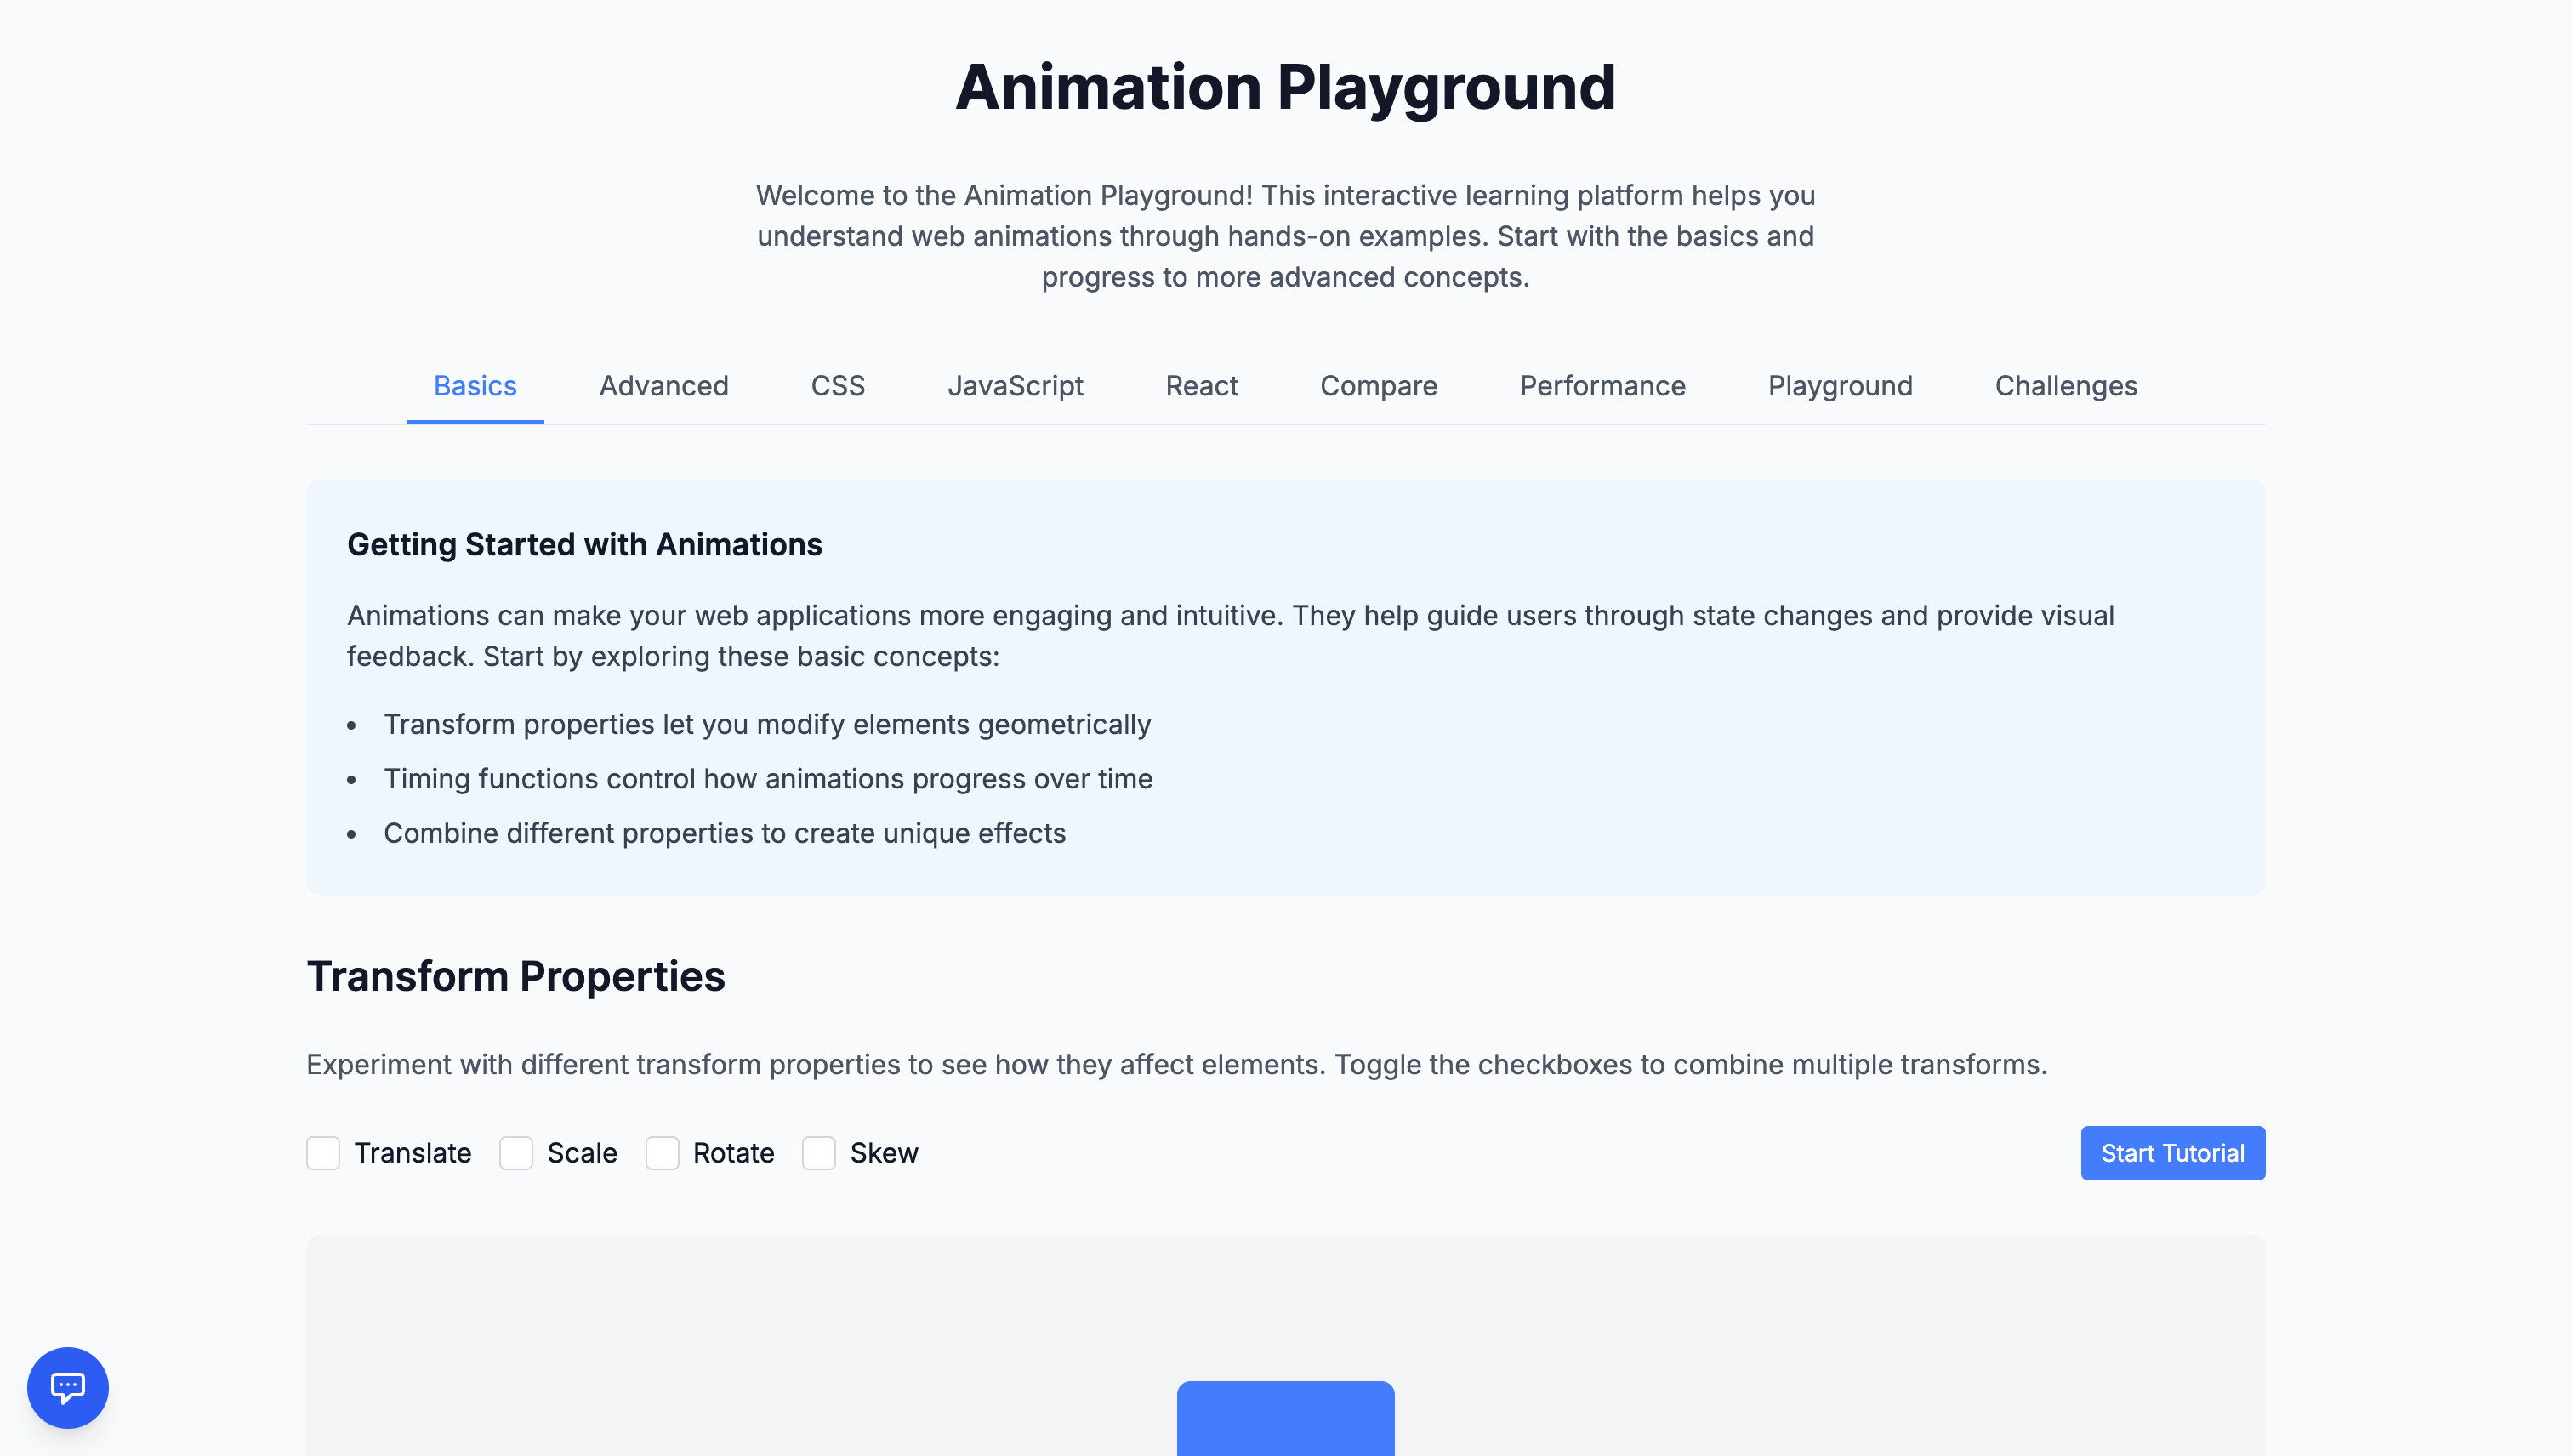Click the 'Timing functions control' bullet text
The width and height of the screenshot is (2572, 1456).
tap(768, 778)
